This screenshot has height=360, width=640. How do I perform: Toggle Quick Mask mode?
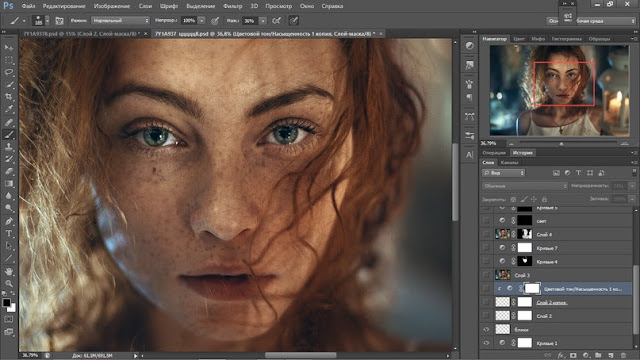pyautogui.click(x=9, y=319)
